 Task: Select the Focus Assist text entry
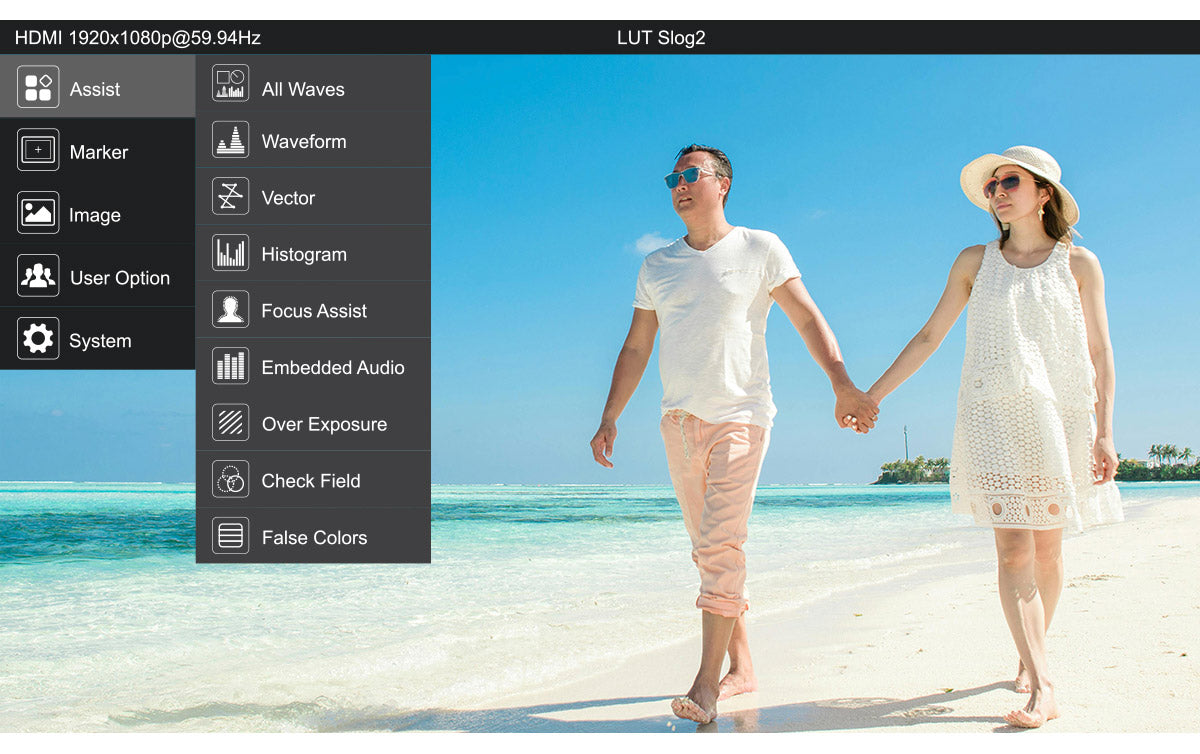pos(314,311)
